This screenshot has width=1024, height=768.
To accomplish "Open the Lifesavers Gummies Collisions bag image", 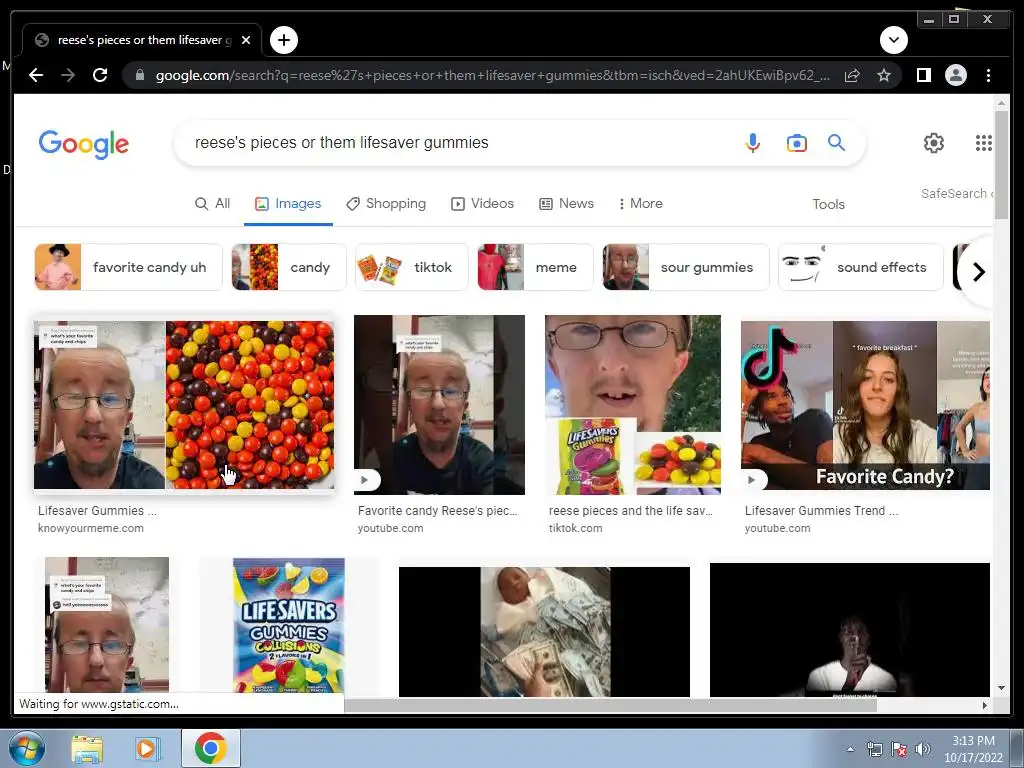I will pos(289,626).
